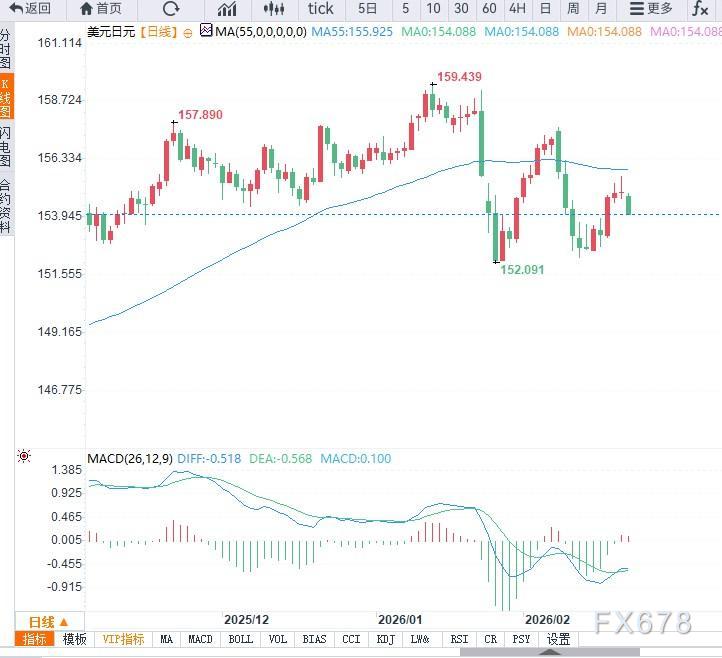Click the 返回 back arrow icon
Image resolution: width=722 pixels, height=658 pixels.
point(17,9)
